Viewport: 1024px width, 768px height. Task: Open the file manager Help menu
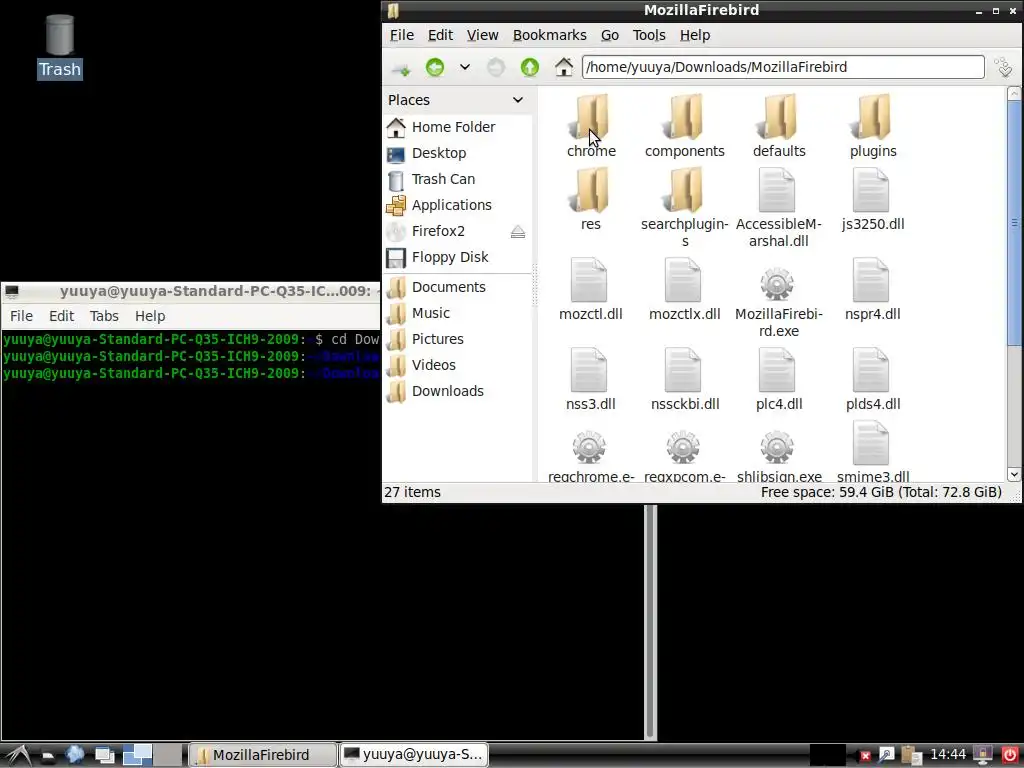[x=694, y=35]
